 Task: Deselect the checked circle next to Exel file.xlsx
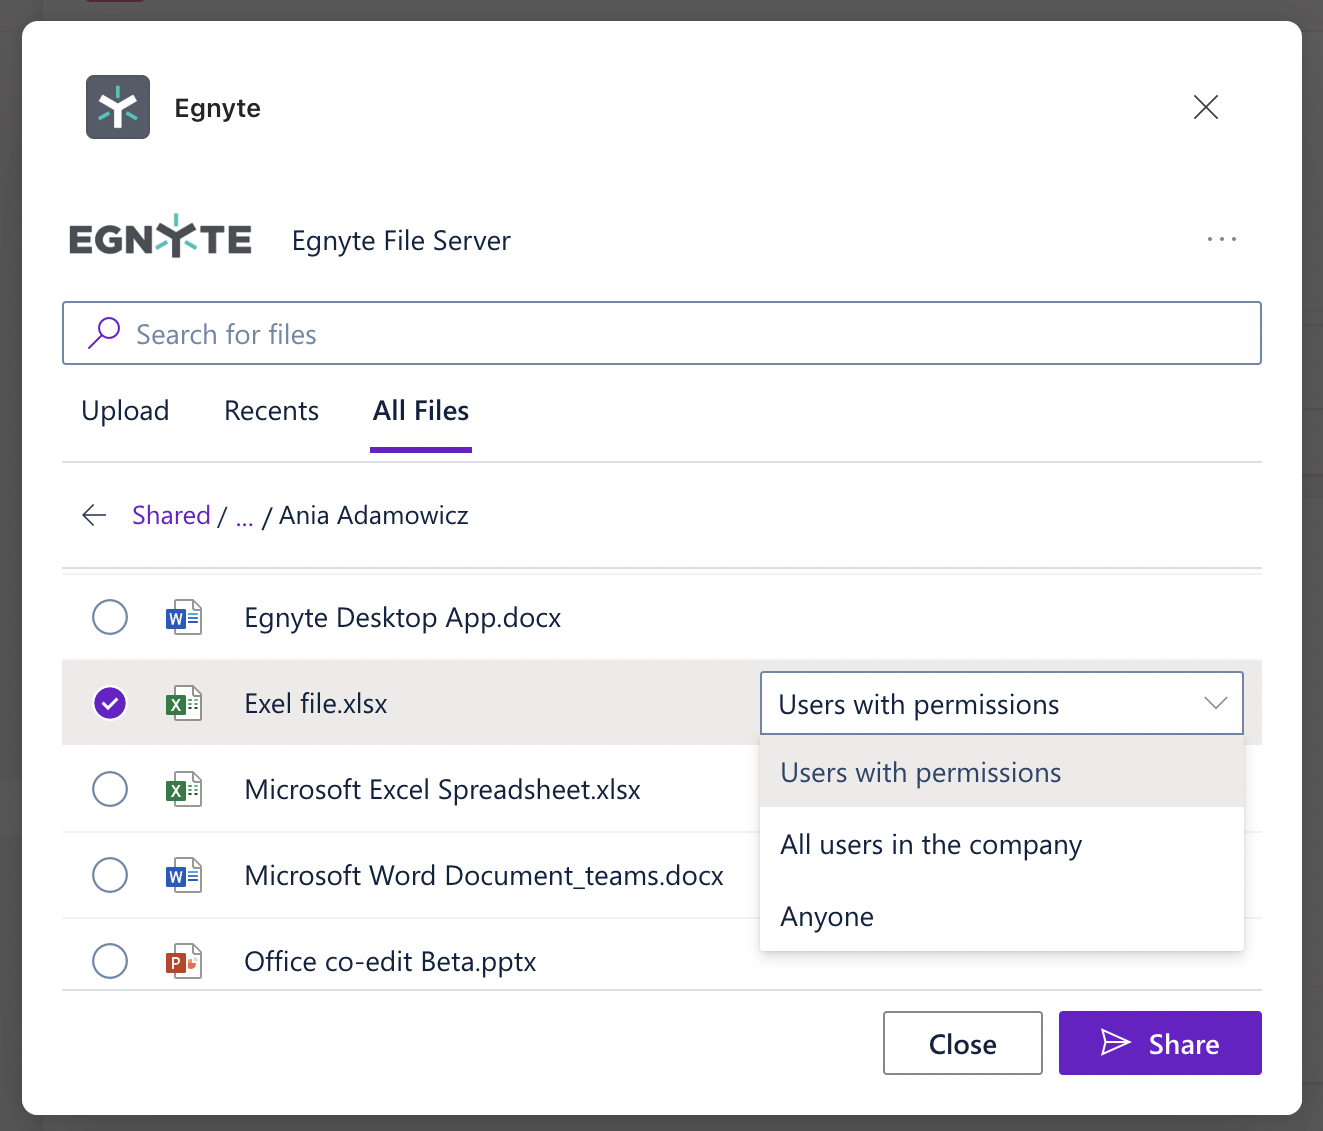click(x=110, y=703)
